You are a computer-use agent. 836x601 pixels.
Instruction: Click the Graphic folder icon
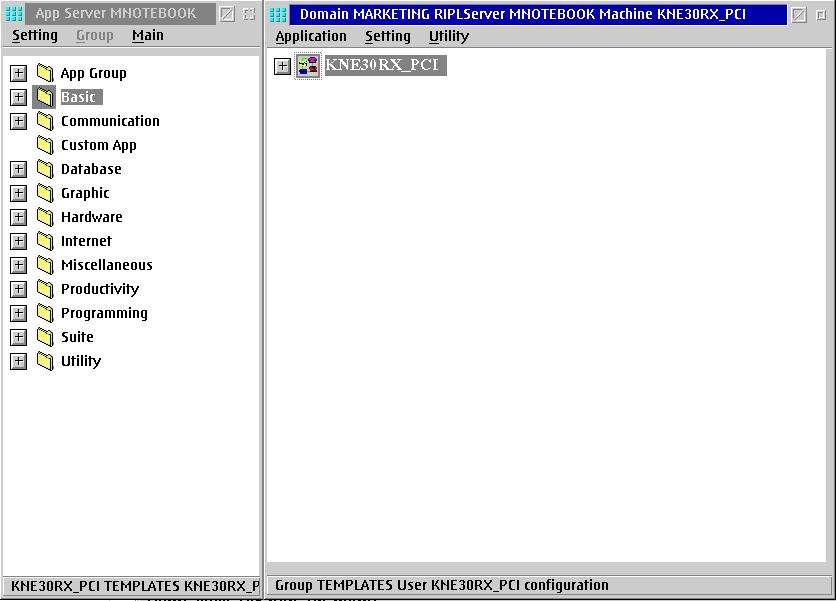pos(45,193)
